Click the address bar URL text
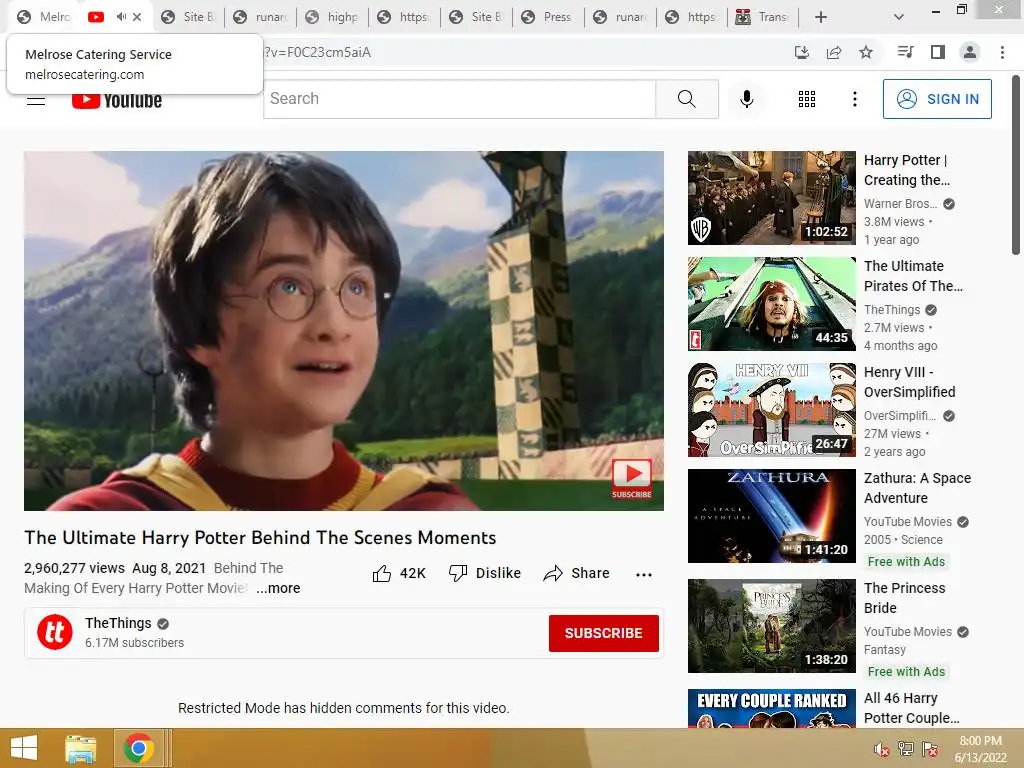Image resolution: width=1024 pixels, height=768 pixels. coord(317,52)
